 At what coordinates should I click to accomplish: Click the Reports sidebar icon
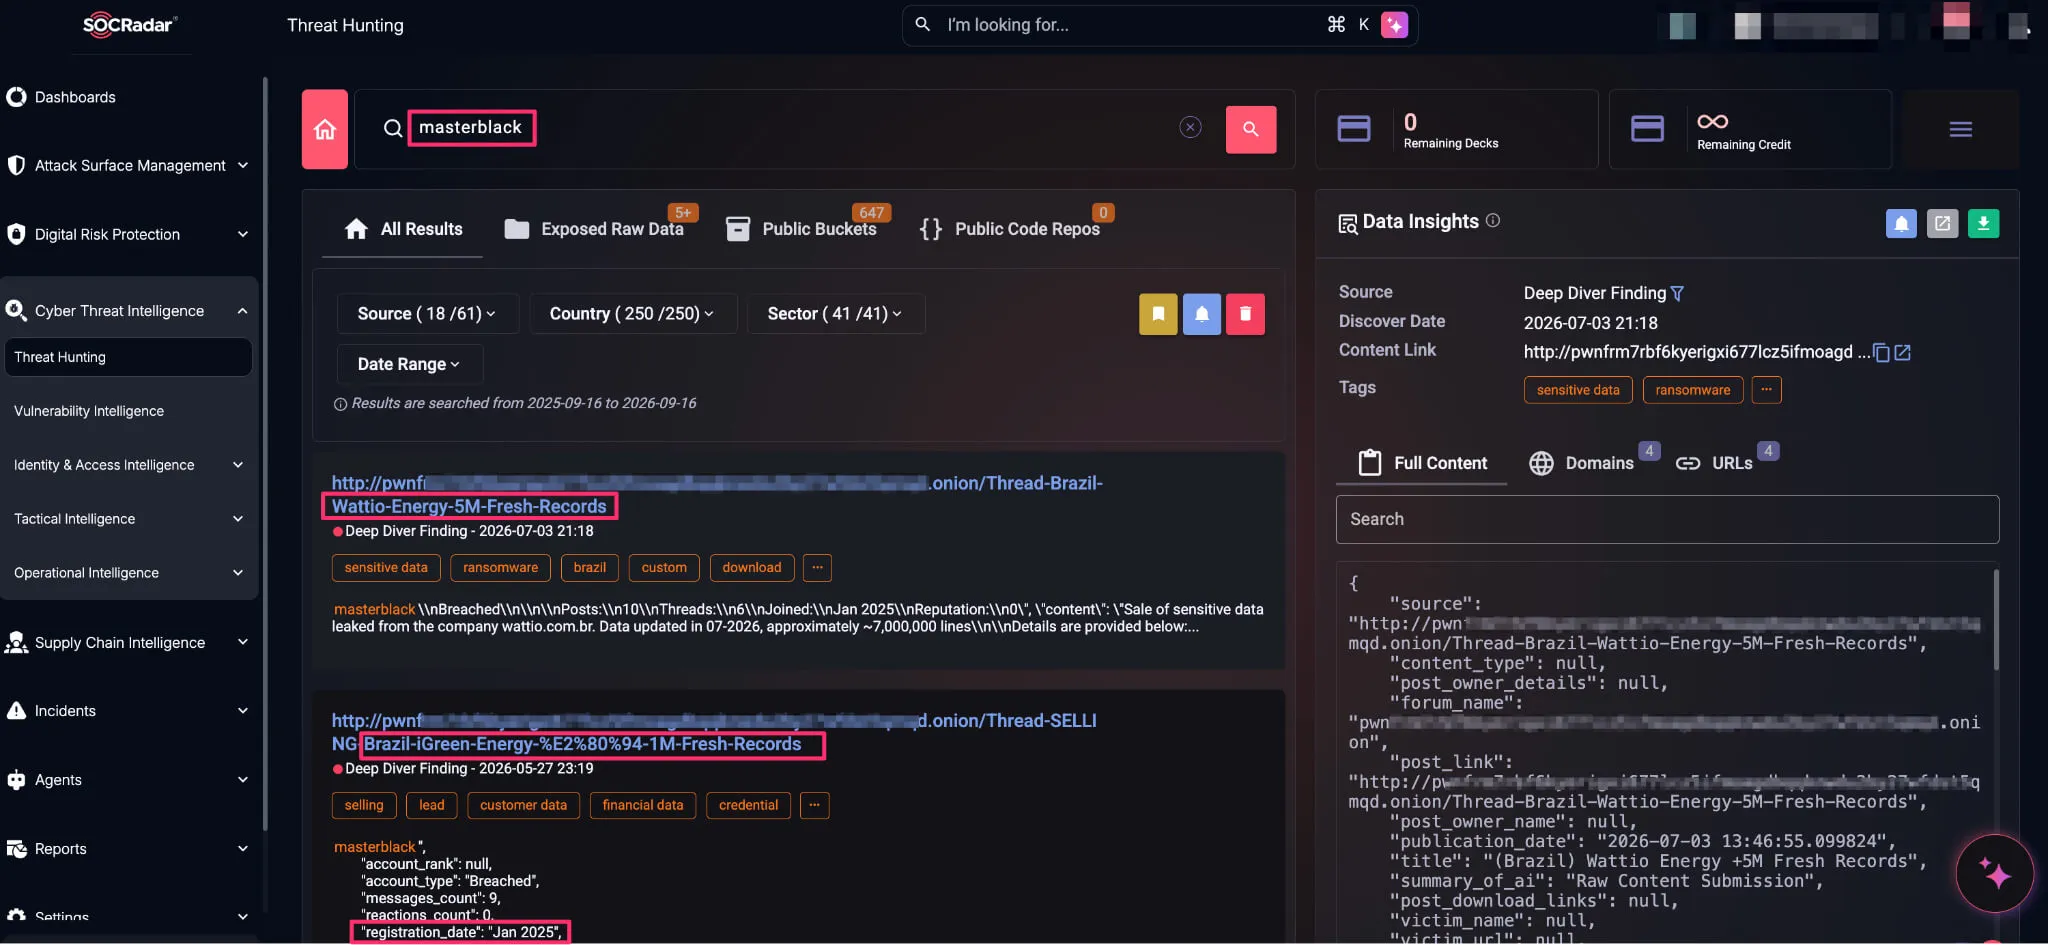pos(16,849)
